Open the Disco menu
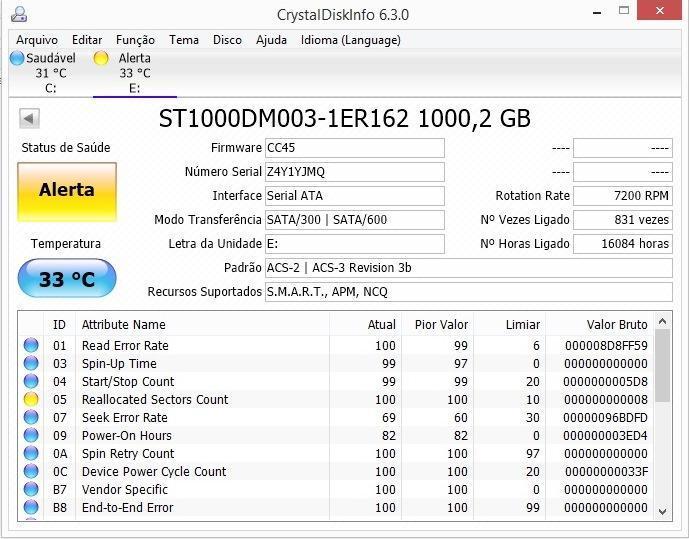Image resolution: width=689 pixels, height=539 pixels. [x=227, y=40]
